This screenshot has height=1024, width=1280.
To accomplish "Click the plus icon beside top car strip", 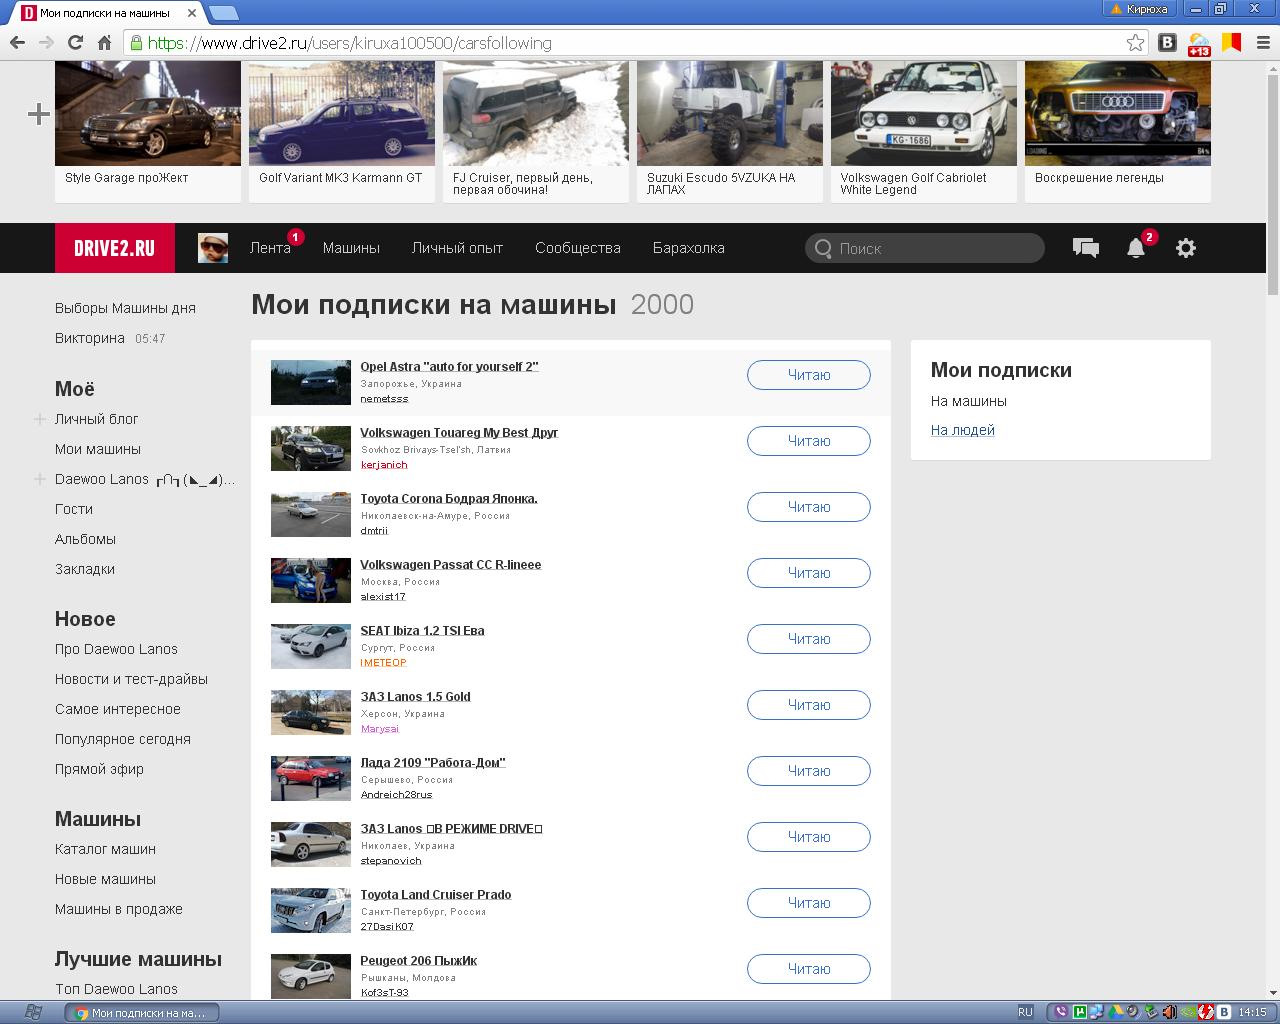I will [39, 114].
